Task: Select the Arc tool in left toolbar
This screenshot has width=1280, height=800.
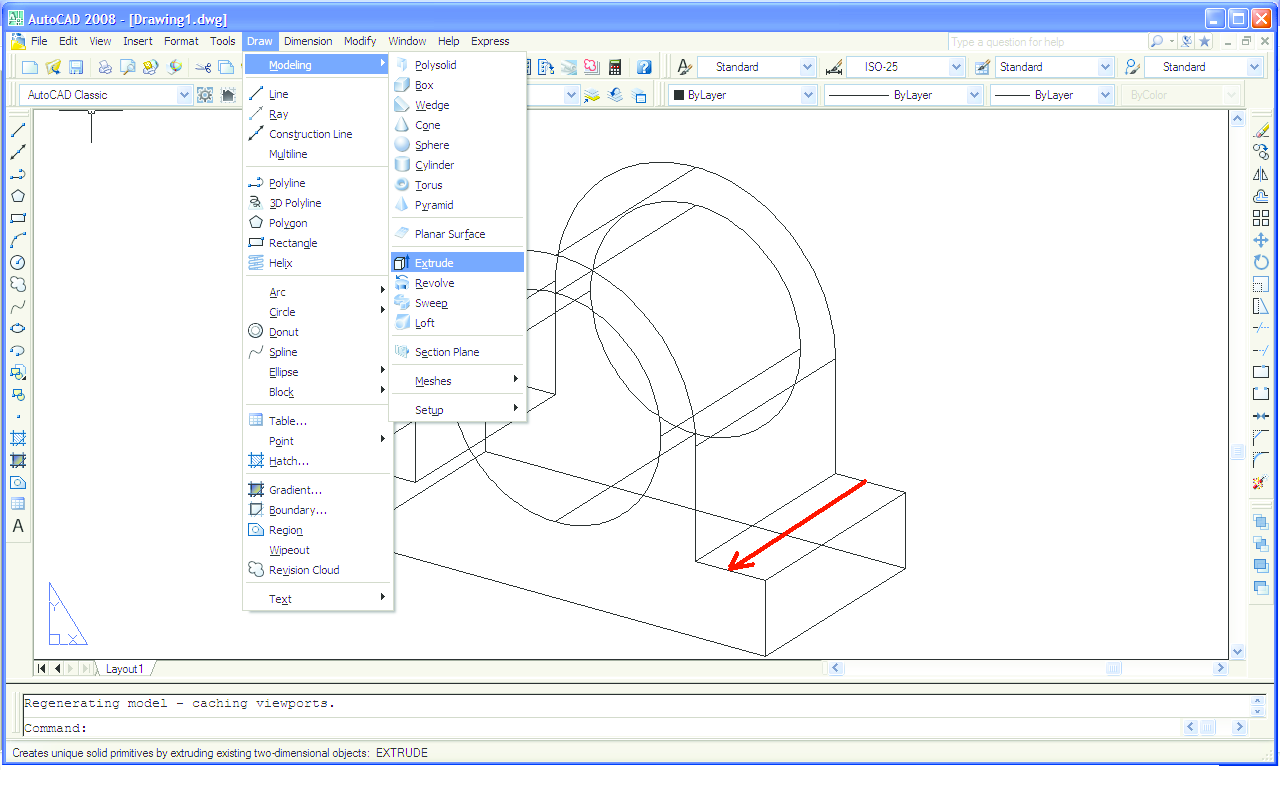Action: click(x=18, y=240)
